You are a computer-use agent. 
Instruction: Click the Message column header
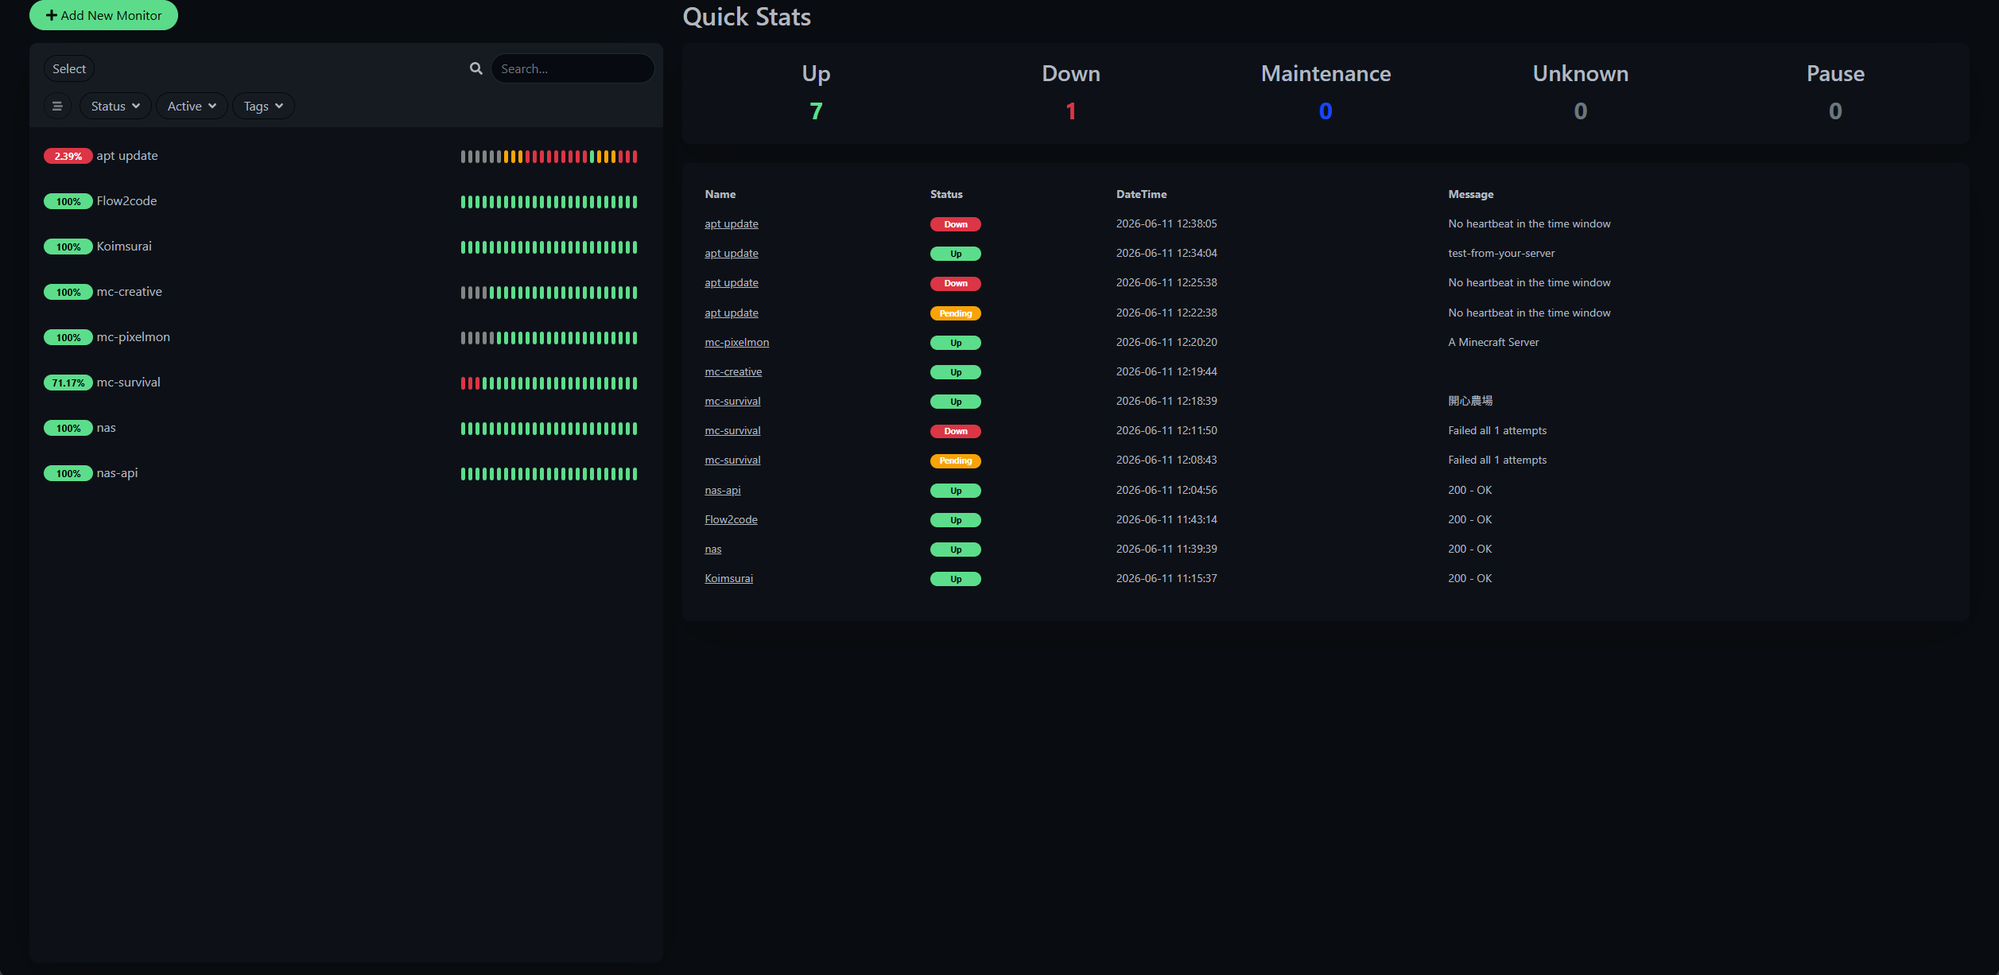pos(1470,194)
